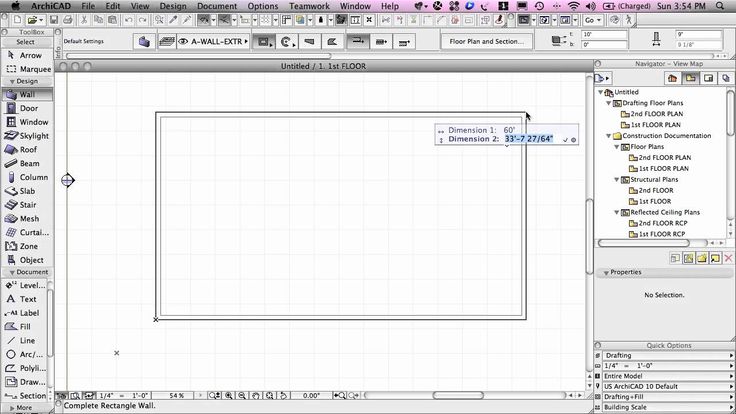Select the Text tool
Screen dimensions: 736x414
click(23, 299)
